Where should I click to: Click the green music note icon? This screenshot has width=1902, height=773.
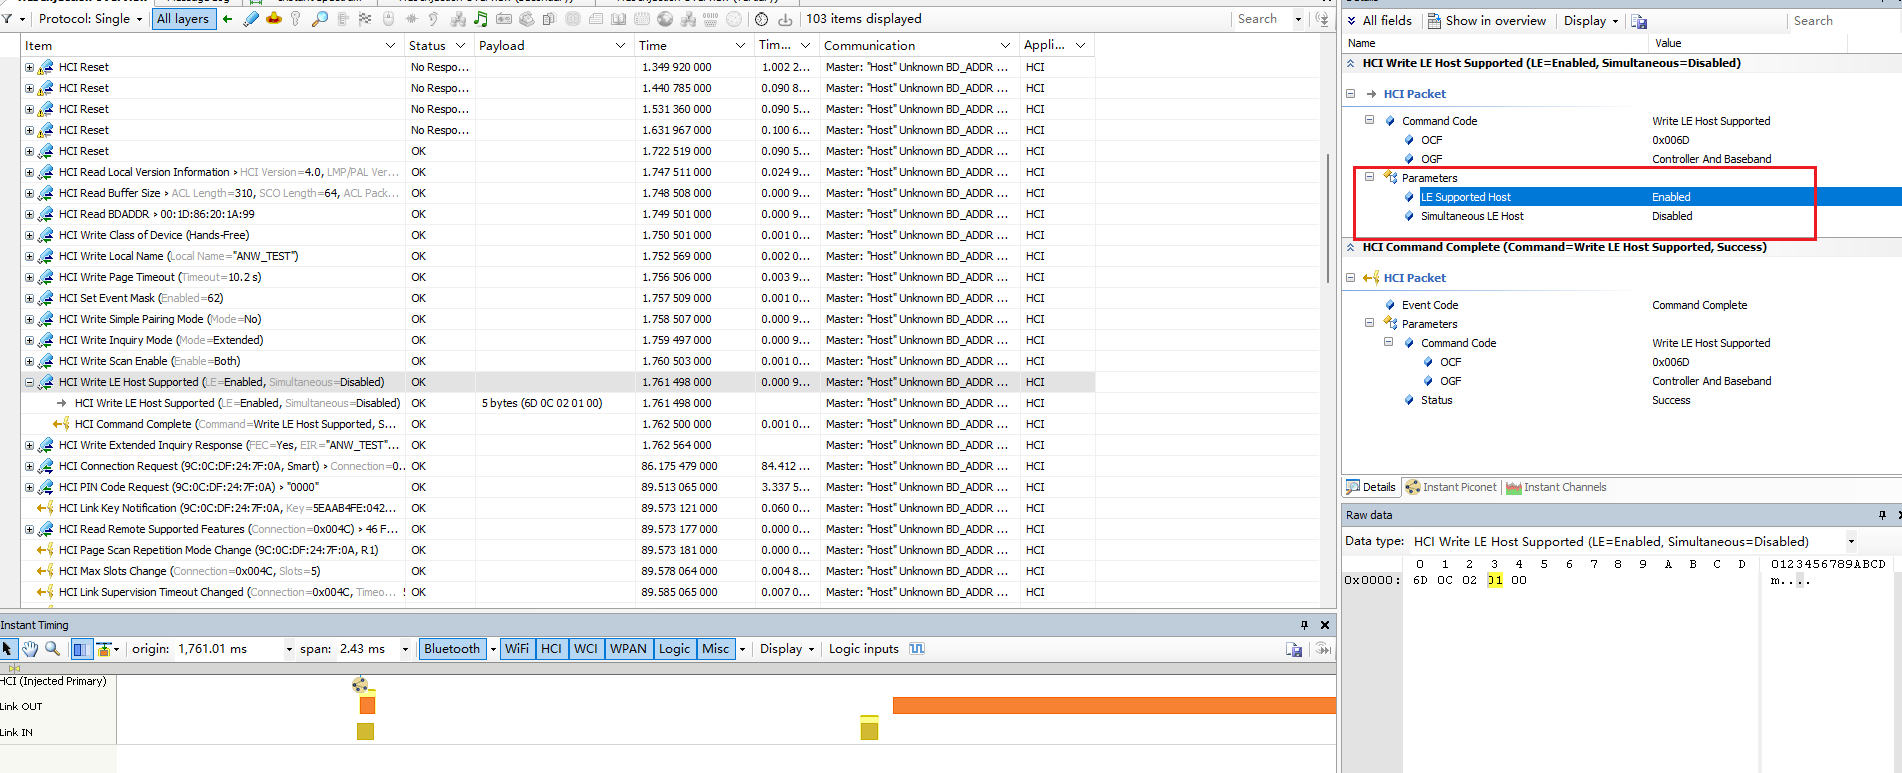coord(481,18)
